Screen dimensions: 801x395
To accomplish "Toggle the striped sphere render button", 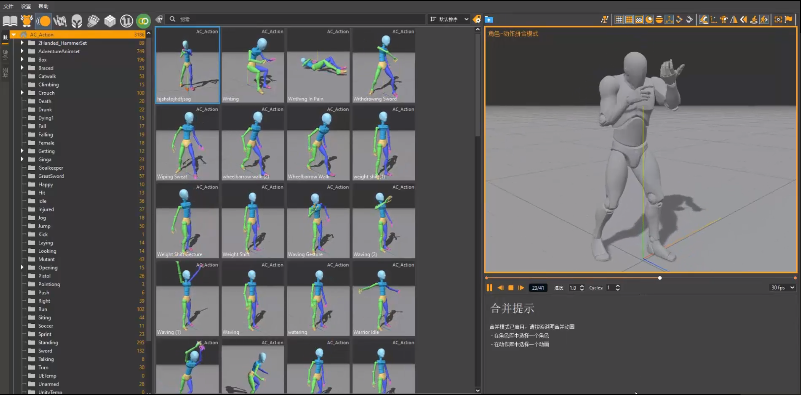I will (659, 19).
